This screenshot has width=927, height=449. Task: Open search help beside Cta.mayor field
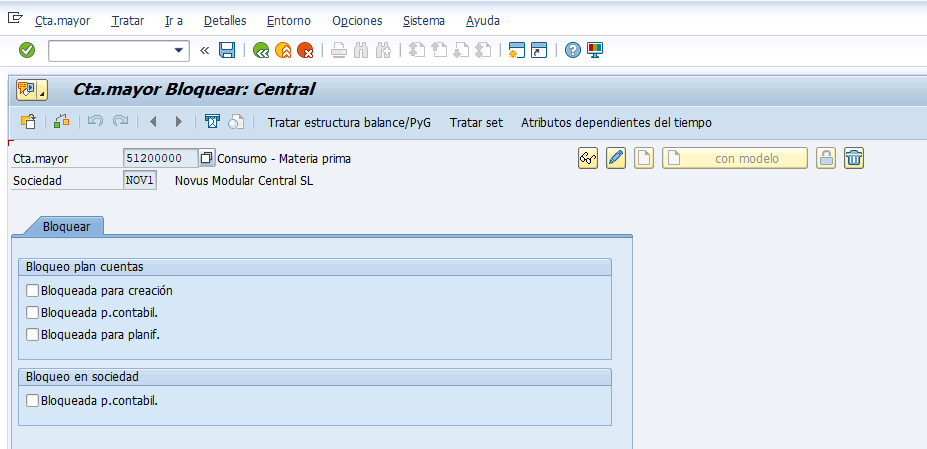207,158
